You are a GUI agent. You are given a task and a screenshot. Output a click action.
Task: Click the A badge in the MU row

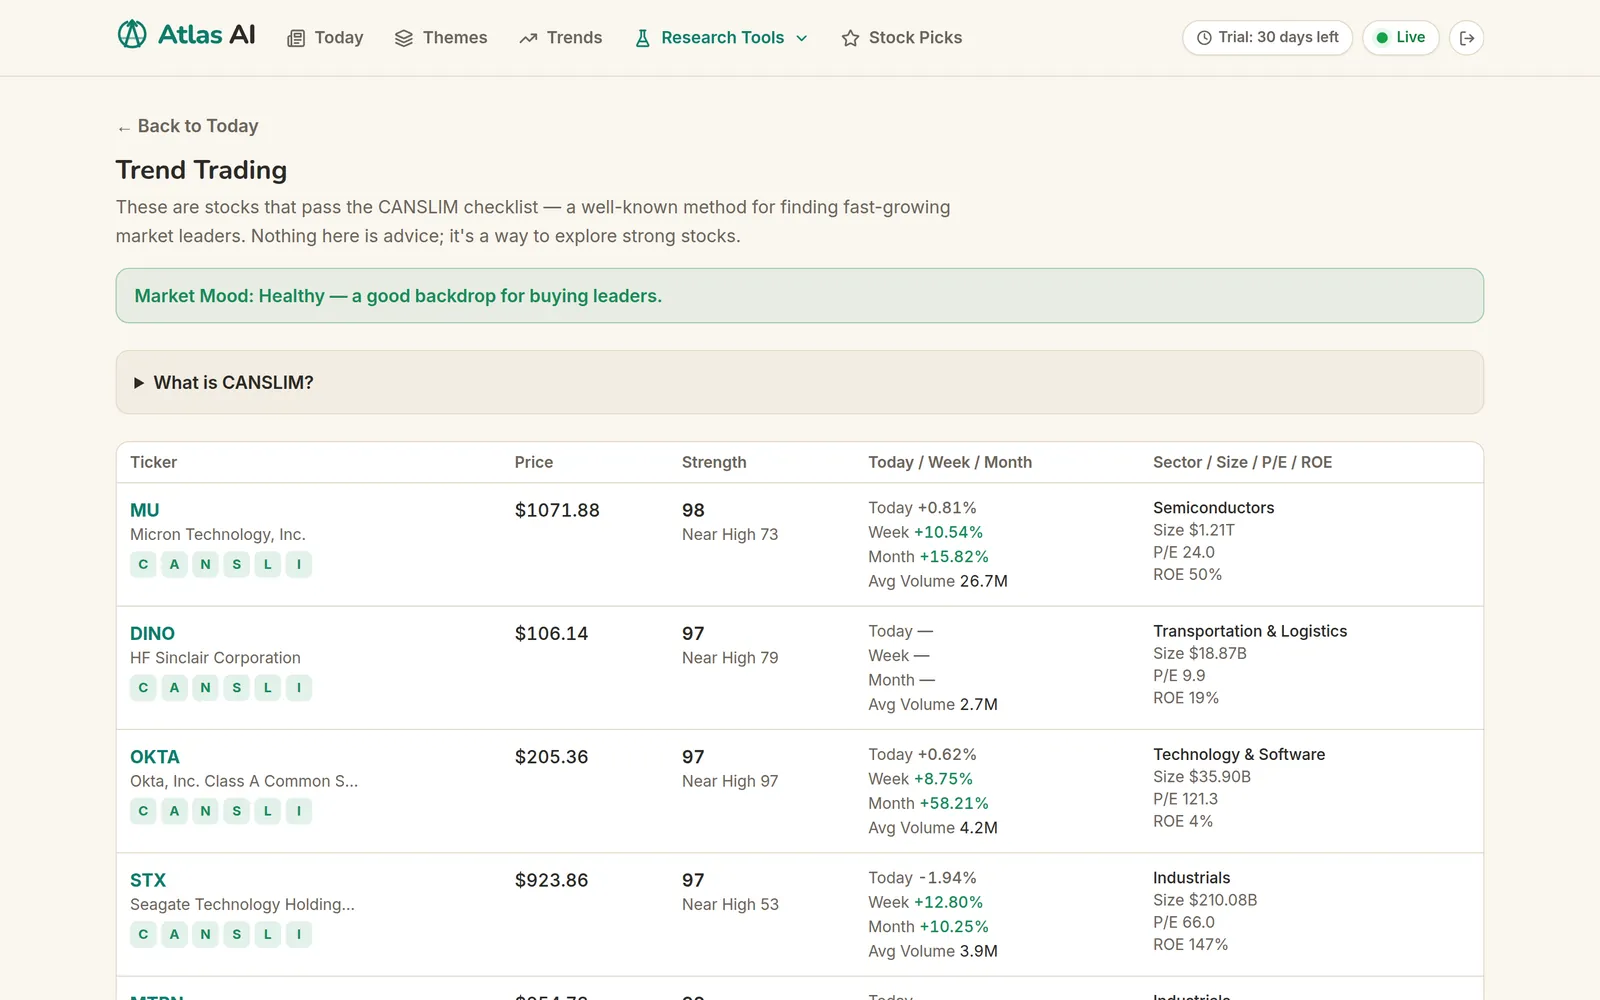[174, 564]
